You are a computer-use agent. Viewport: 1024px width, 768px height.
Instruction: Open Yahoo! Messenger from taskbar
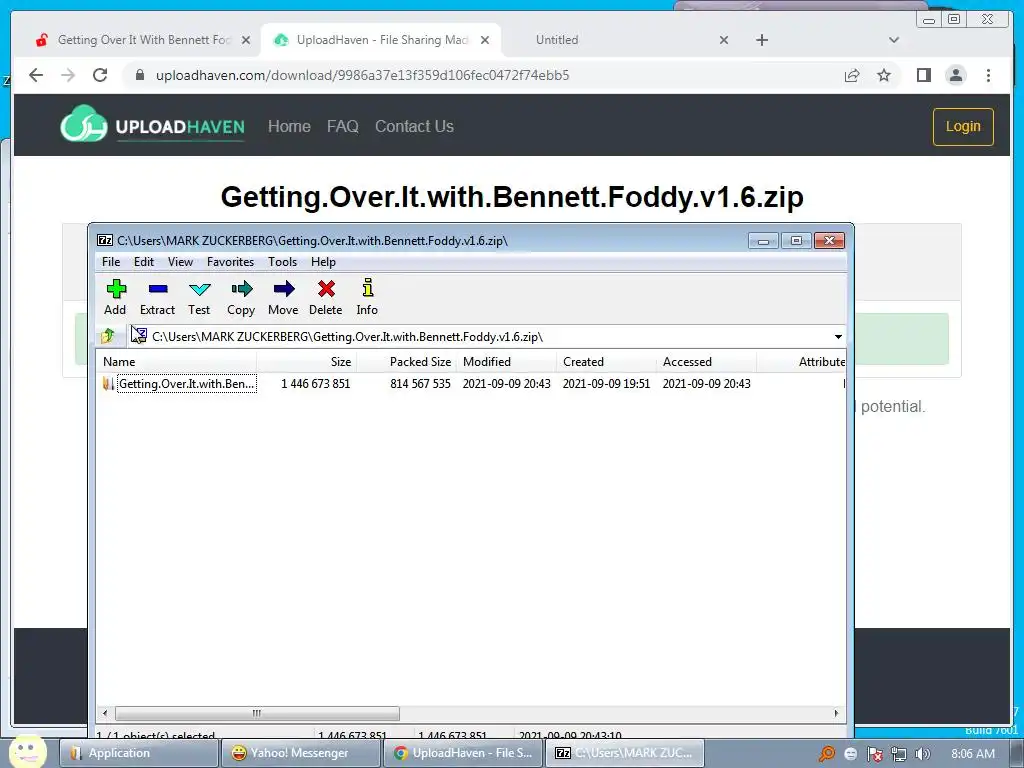pos(299,753)
